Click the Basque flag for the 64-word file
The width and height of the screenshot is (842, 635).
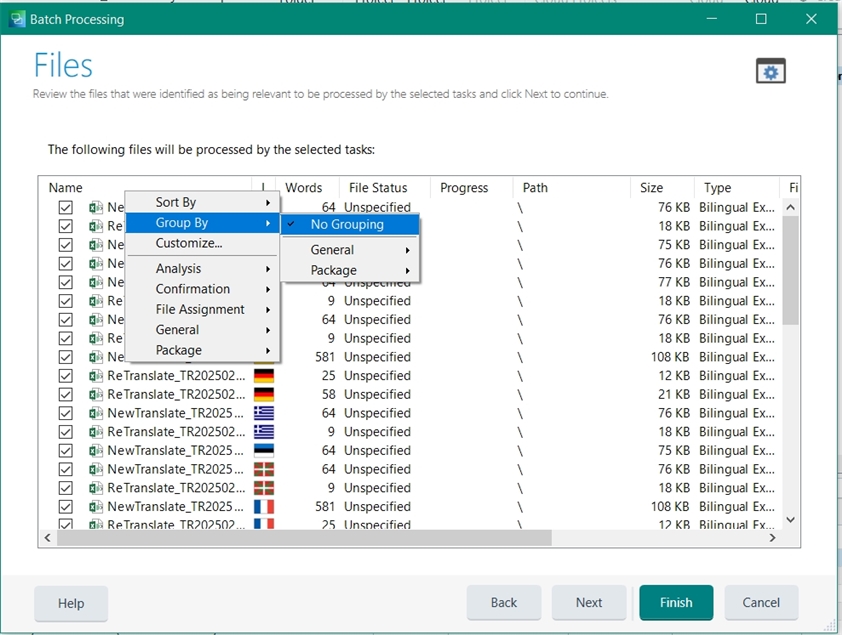pos(264,470)
